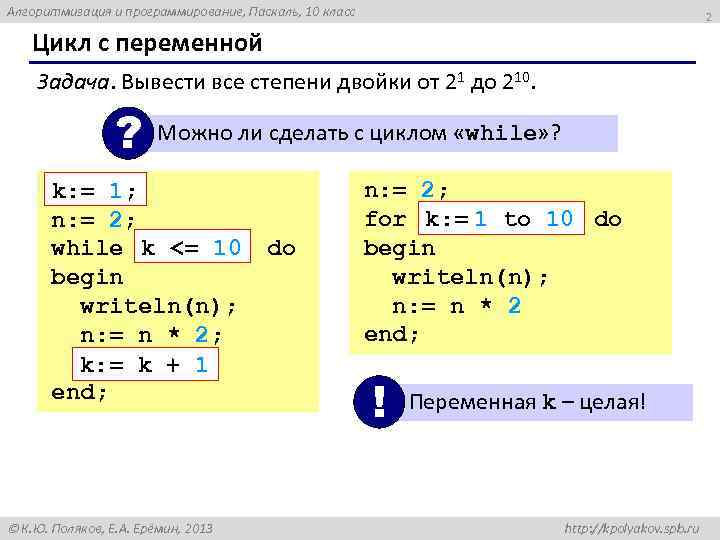Viewport: 720px width, 540px height.
Task: Select the slide title 'Цикл с переменной'
Action: (x=147, y=43)
